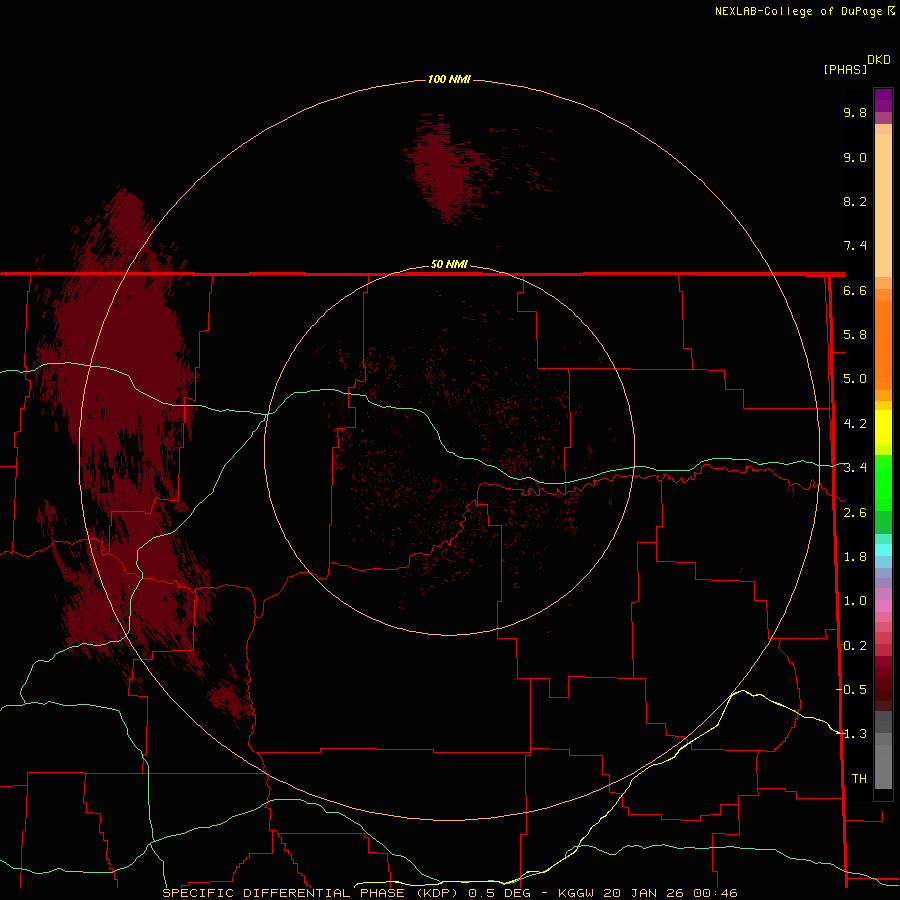Click the 5.8 value on the color scale

(855, 335)
